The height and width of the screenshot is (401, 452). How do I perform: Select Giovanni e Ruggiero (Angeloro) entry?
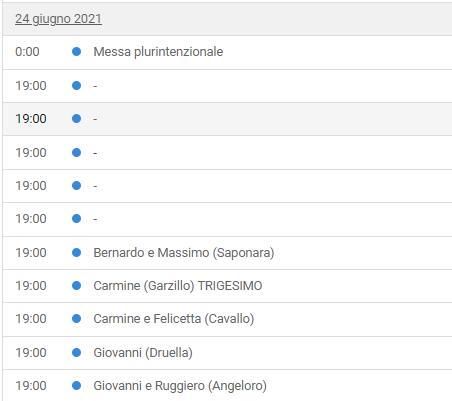pos(180,386)
